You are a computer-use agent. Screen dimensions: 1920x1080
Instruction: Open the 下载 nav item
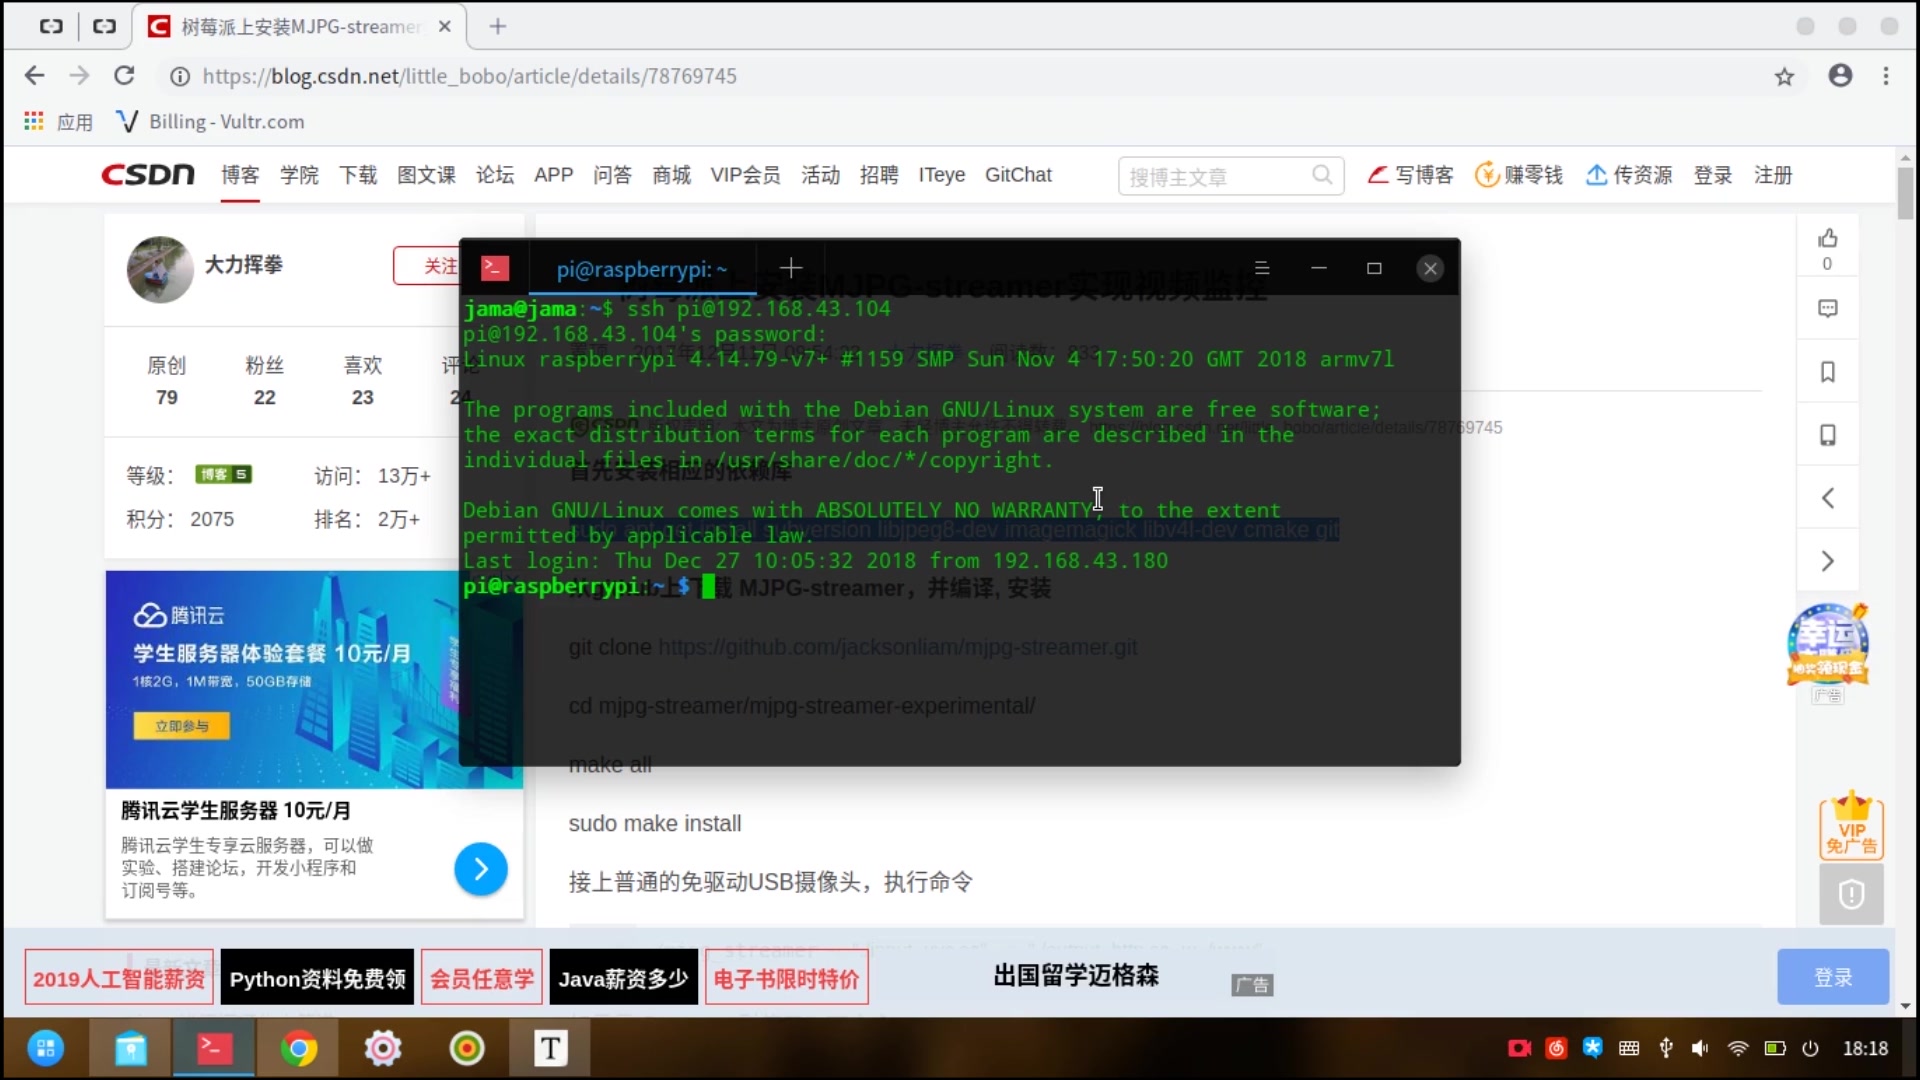click(x=358, y=175)
